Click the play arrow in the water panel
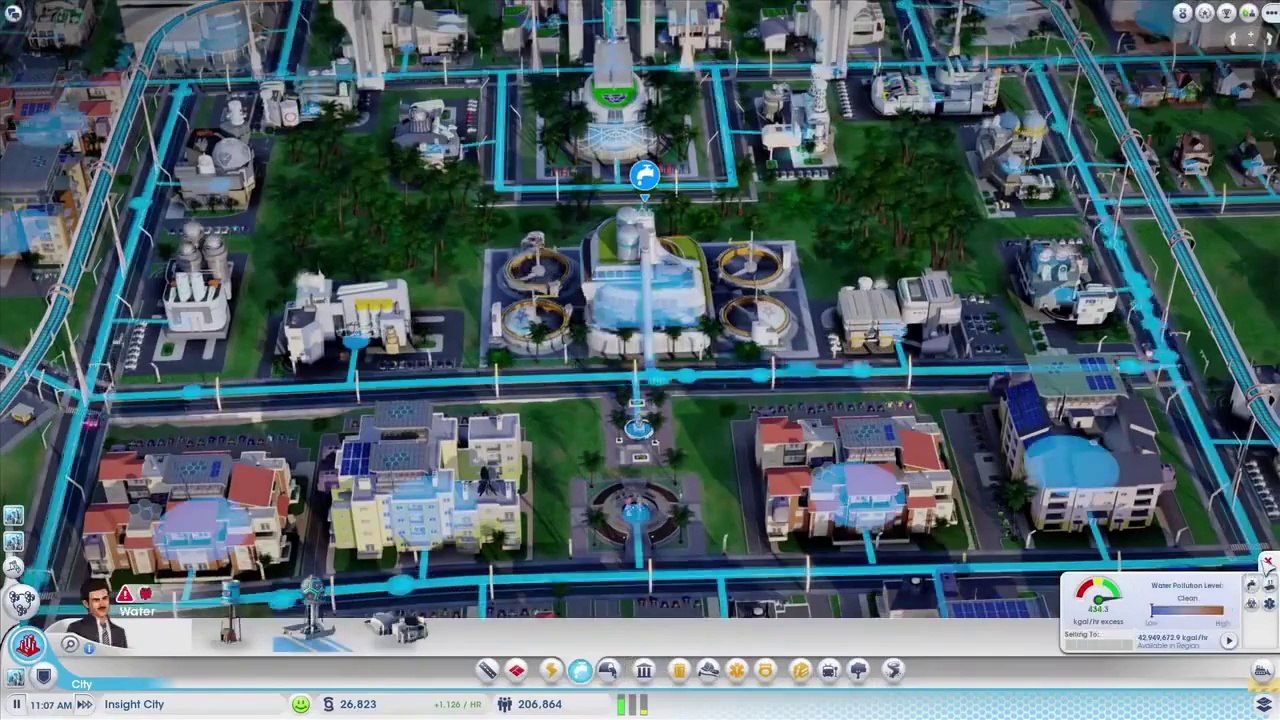Screen dimensions: 1280x720 point(1229,642)
